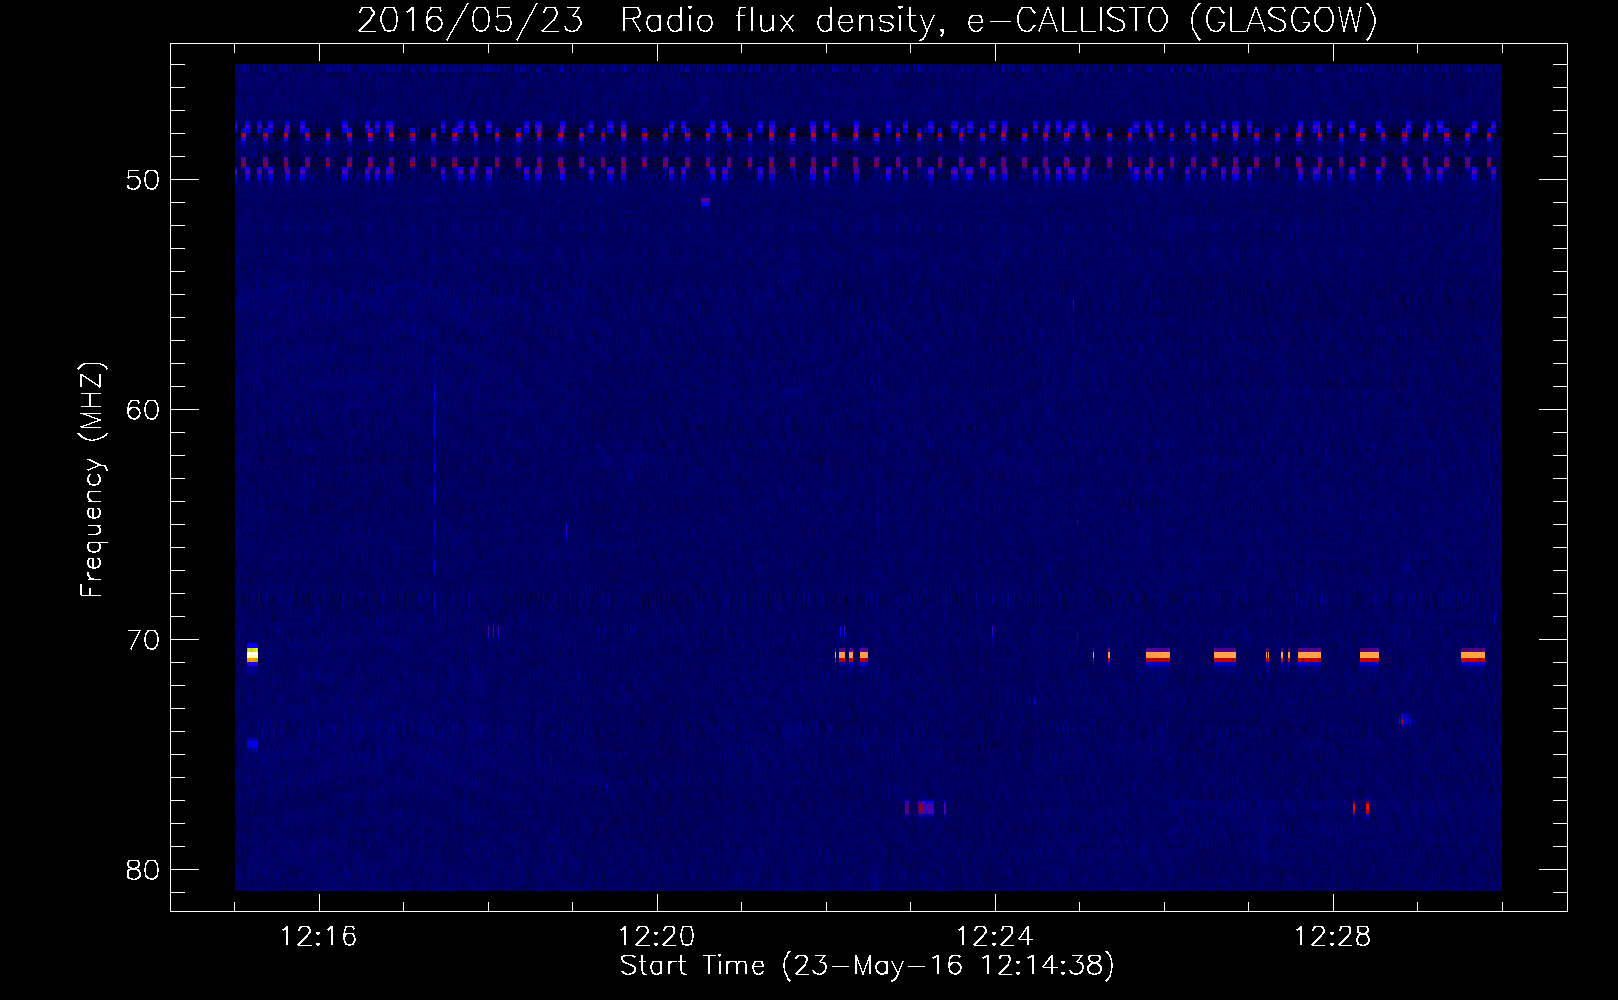
Task: Click the purple signal patch near 77 MHz after 12:23
Action: pyautogui.click(x=925, y=807)
